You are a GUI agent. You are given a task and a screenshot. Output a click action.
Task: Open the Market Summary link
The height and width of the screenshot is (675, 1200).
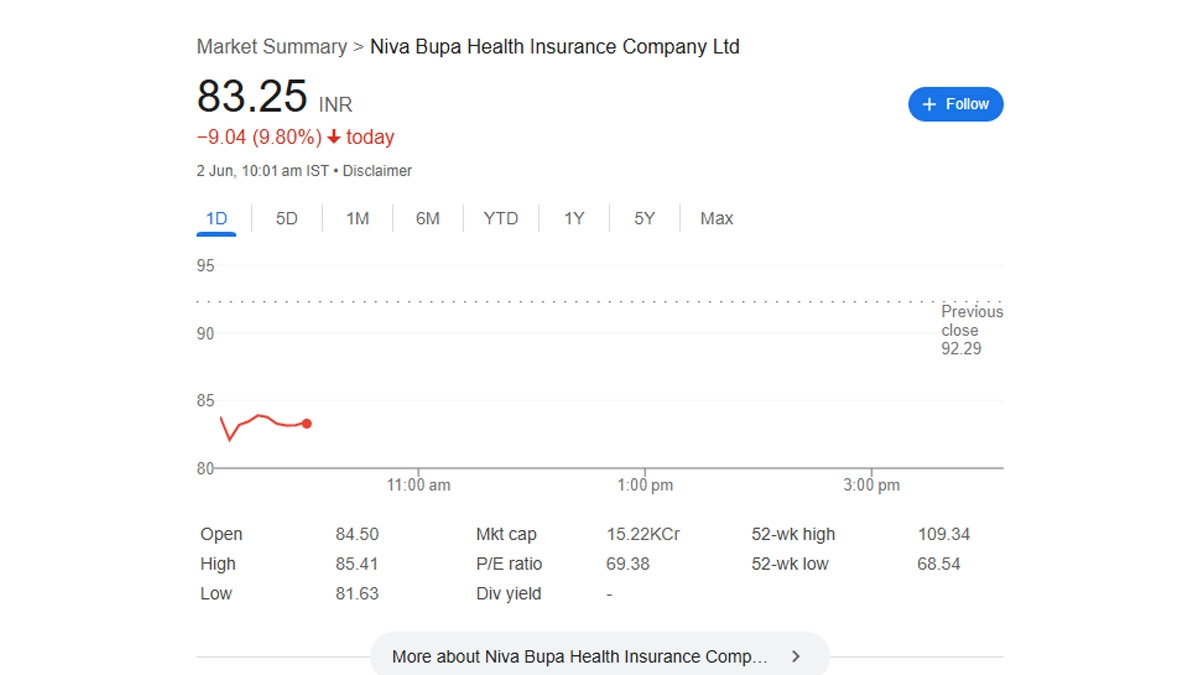[271, 47]
